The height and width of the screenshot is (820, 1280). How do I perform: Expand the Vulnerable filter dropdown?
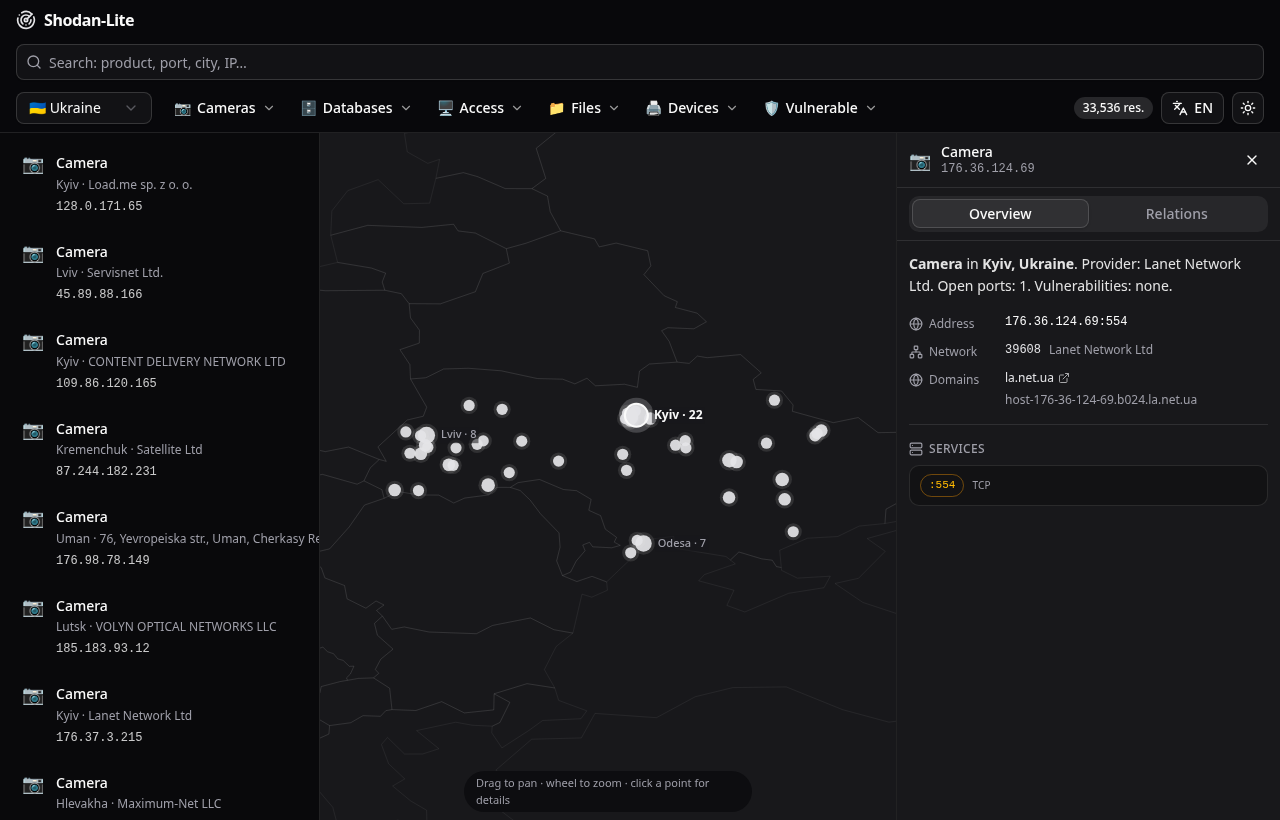tap(820, 108)
